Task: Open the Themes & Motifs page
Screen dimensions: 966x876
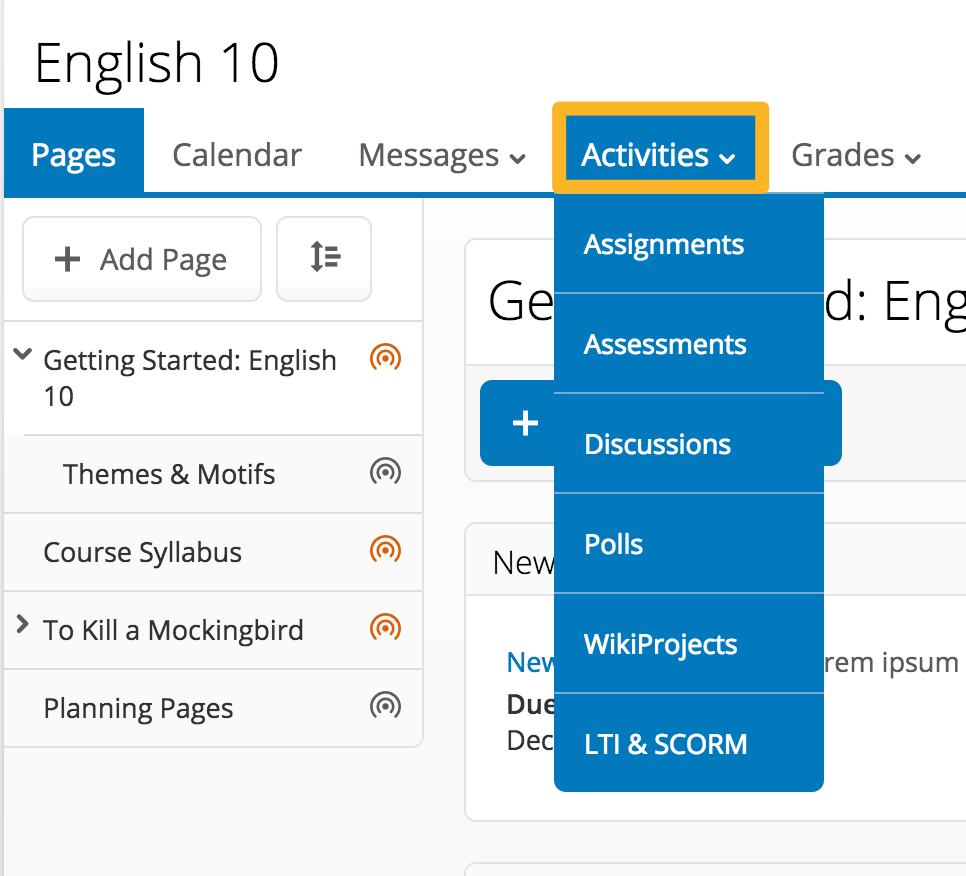Action: pos(169,474)
